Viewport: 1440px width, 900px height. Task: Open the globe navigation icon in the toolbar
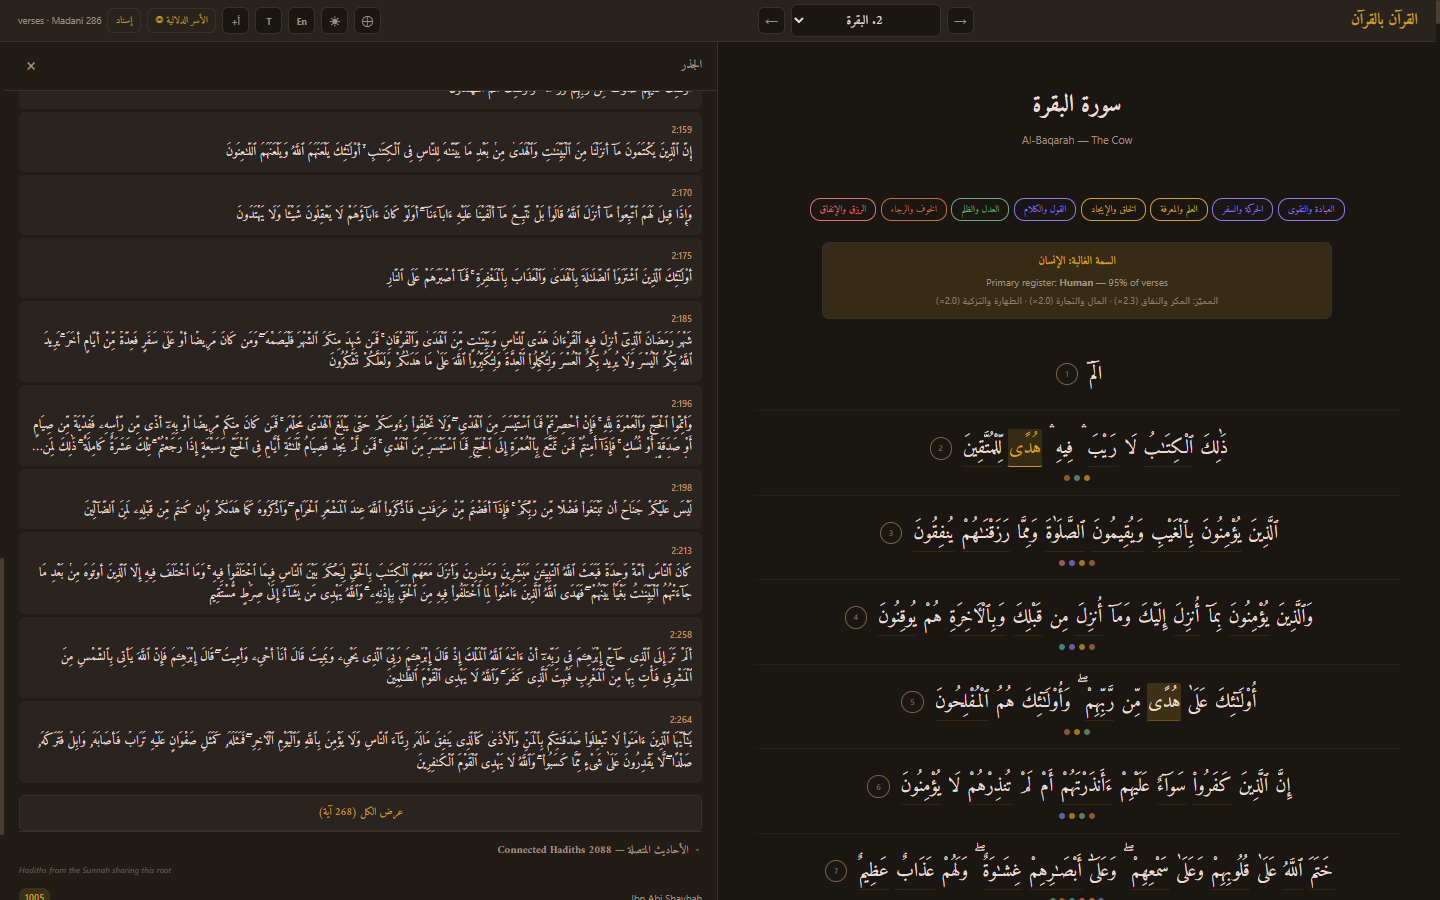[367, 20]
